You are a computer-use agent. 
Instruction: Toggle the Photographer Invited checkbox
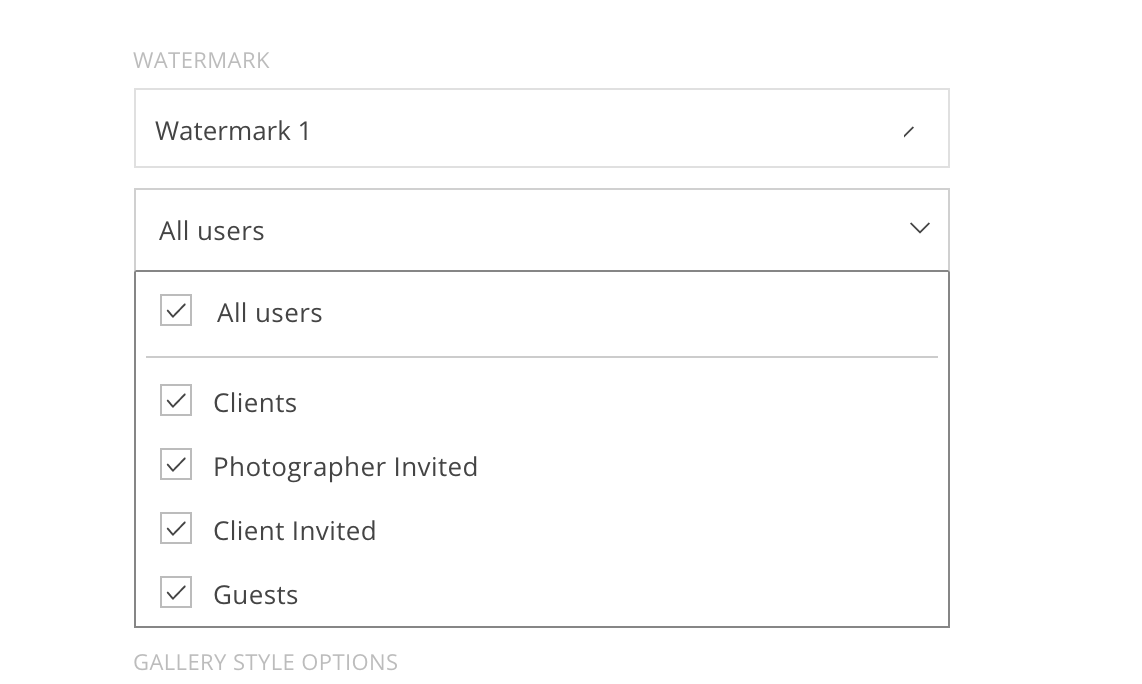point(176,465)
